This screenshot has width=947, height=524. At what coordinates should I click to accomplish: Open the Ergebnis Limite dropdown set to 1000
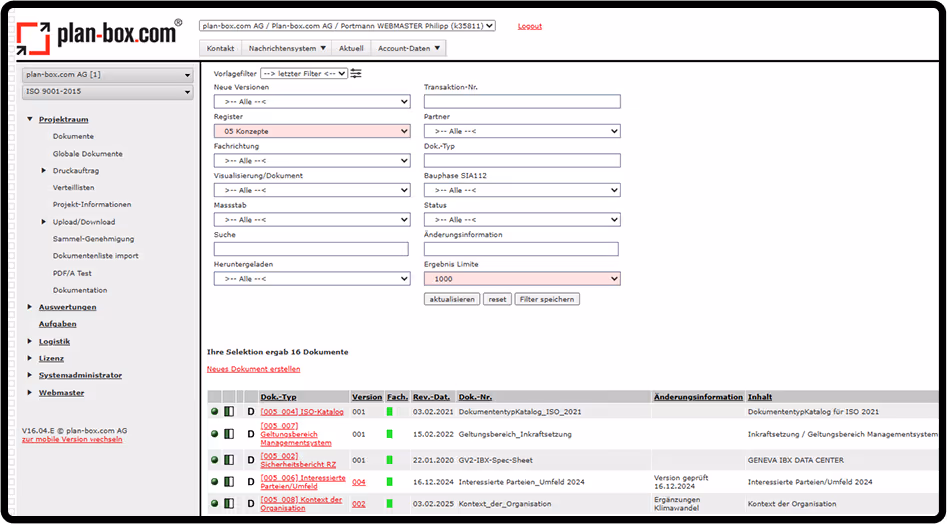(x=522, y=279)
